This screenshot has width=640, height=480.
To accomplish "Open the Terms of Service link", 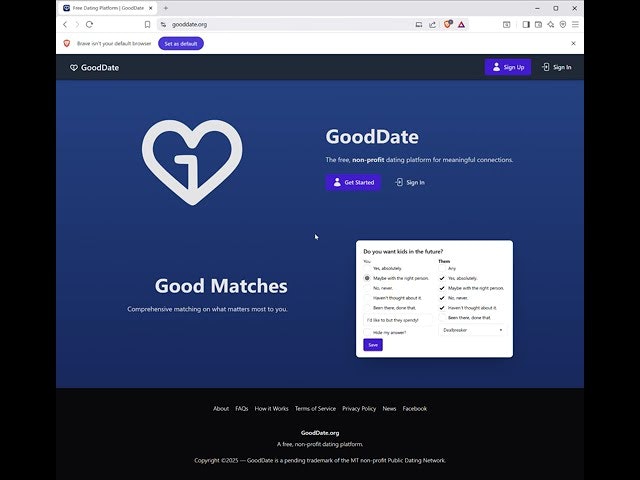I will (315, 409).
